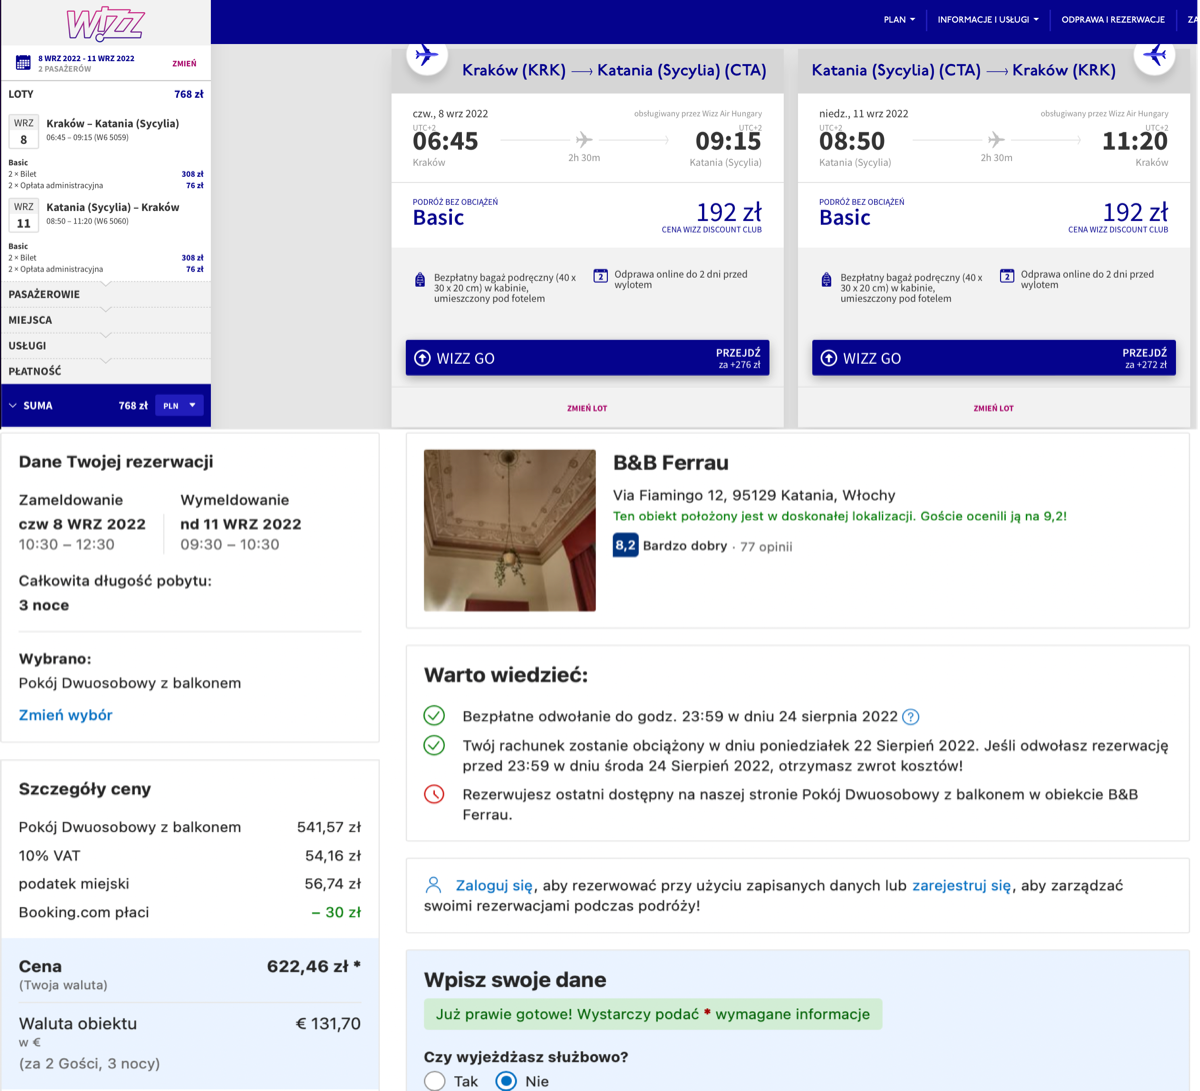Click the WRZ 11 date badge in flight summary
Image resolution: width=1200 pixels, height=1091 pixels.
click(x=24, y=216)
